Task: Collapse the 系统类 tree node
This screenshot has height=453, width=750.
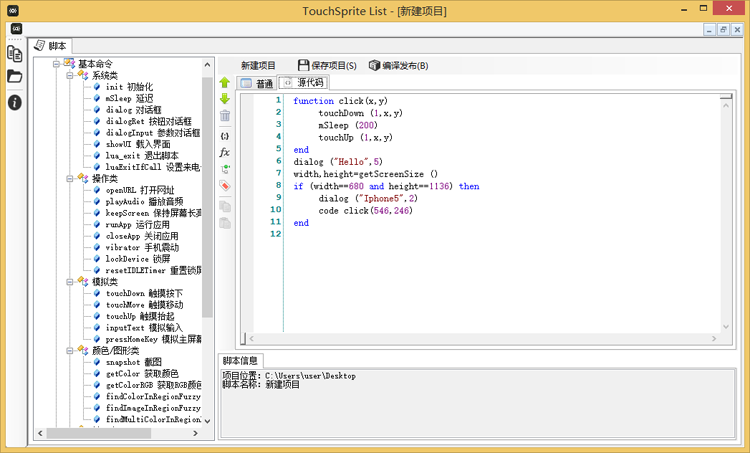Action: click(x=70, y=75)
